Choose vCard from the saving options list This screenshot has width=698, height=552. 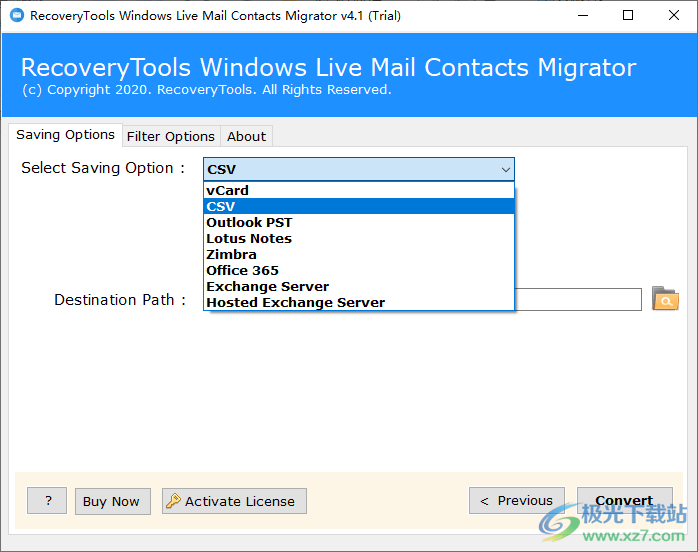point(359,191)
